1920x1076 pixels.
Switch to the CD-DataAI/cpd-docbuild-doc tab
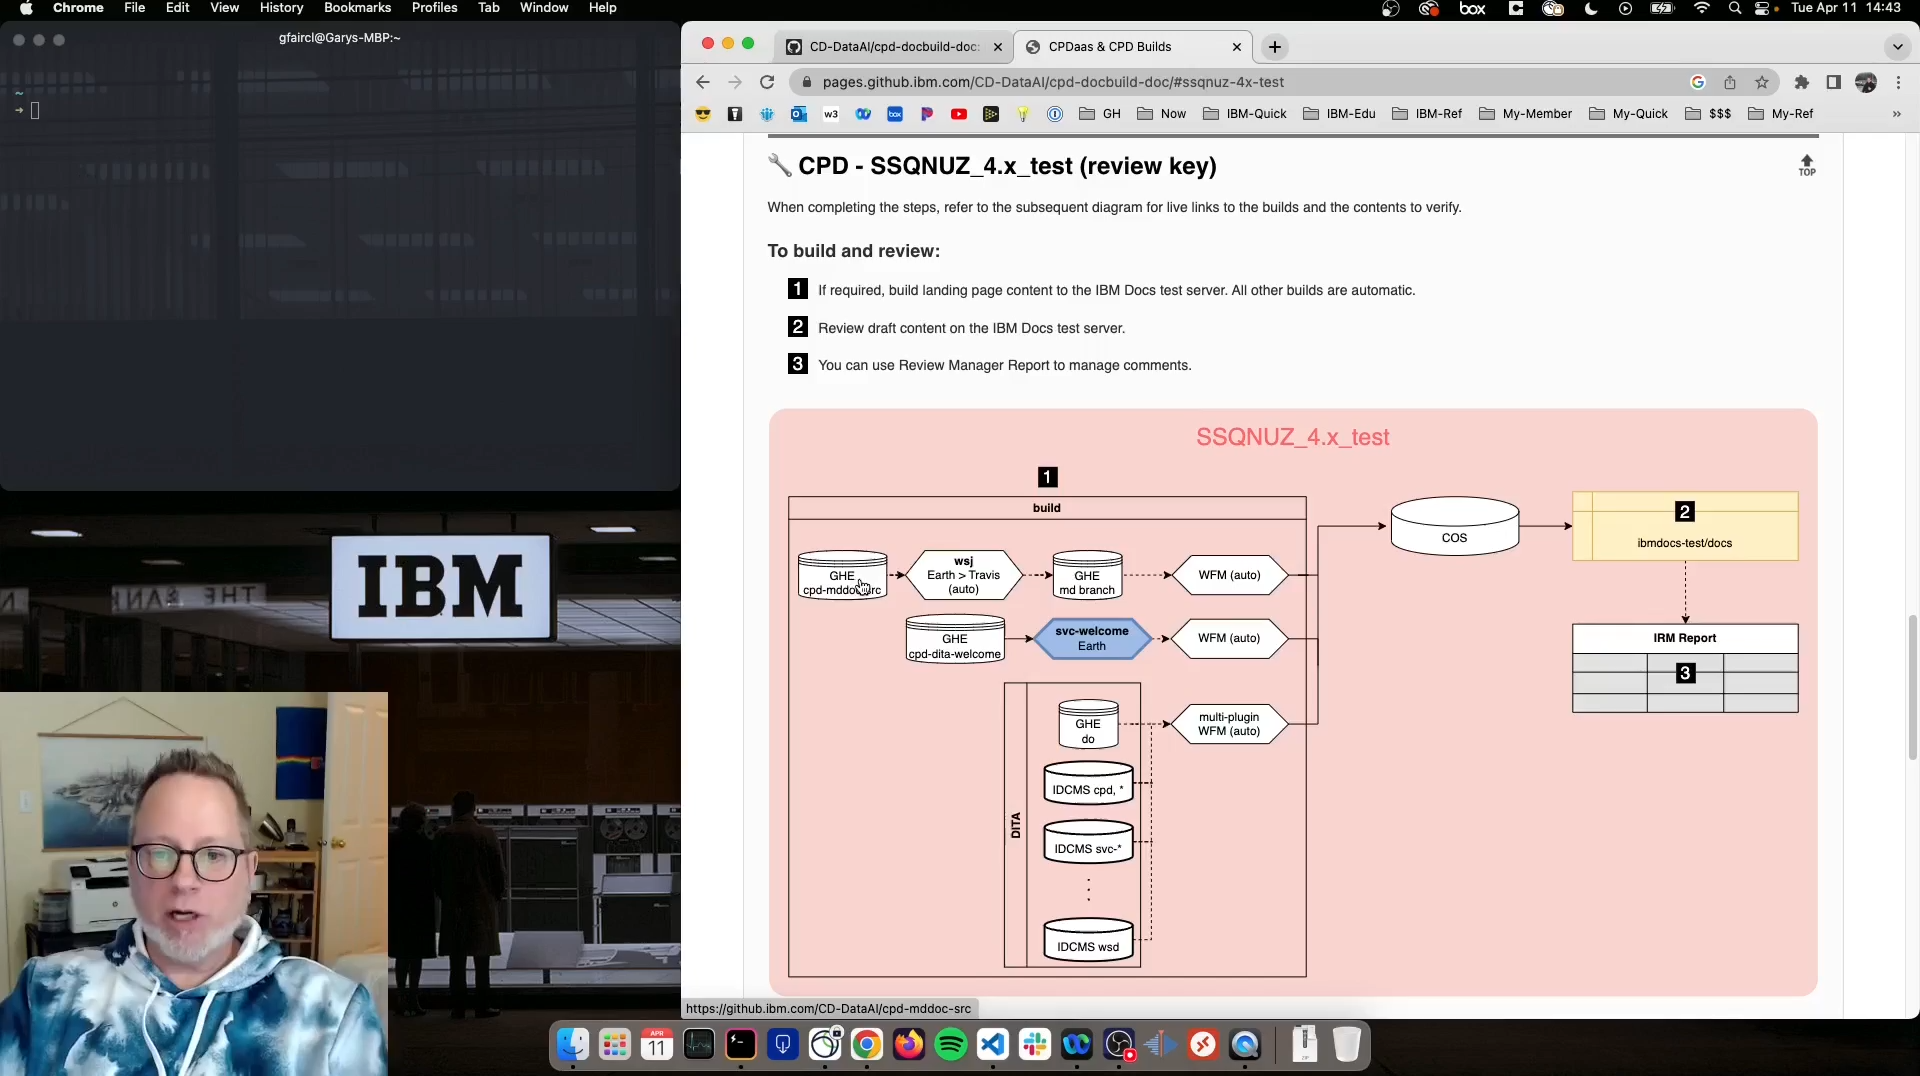pyautogui.click(x=894, y=47)
